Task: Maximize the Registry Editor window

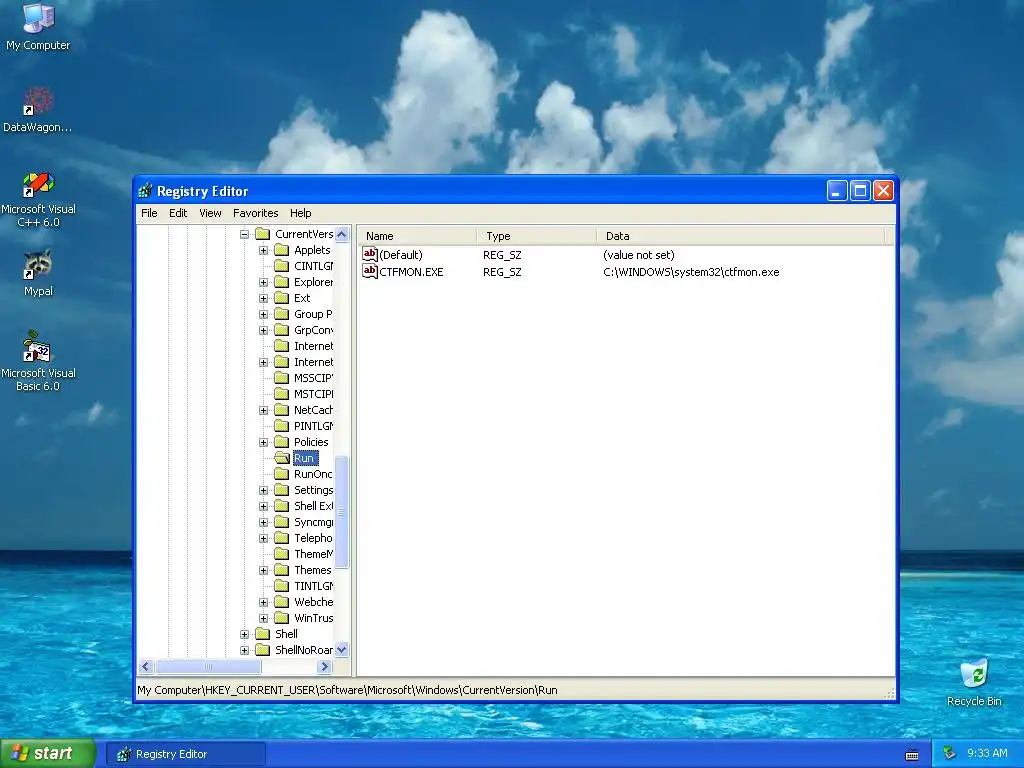Action: point(860,191)
